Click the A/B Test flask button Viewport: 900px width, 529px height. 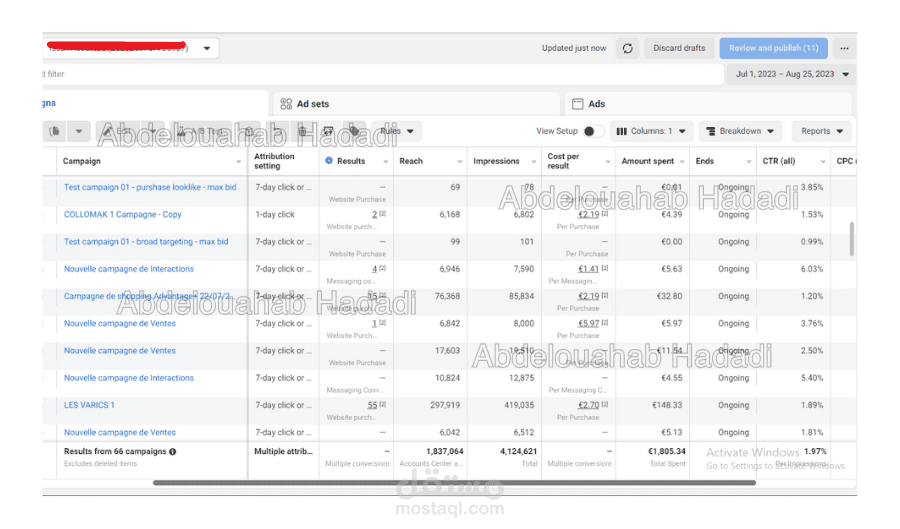point(201,131)
